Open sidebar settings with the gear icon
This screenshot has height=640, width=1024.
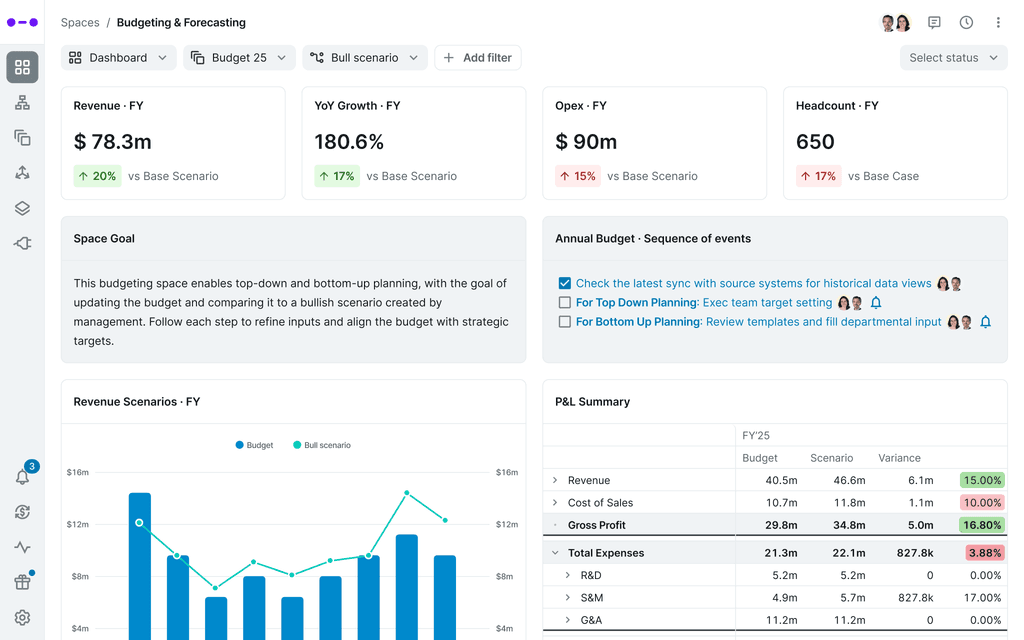tap(22, 617)
